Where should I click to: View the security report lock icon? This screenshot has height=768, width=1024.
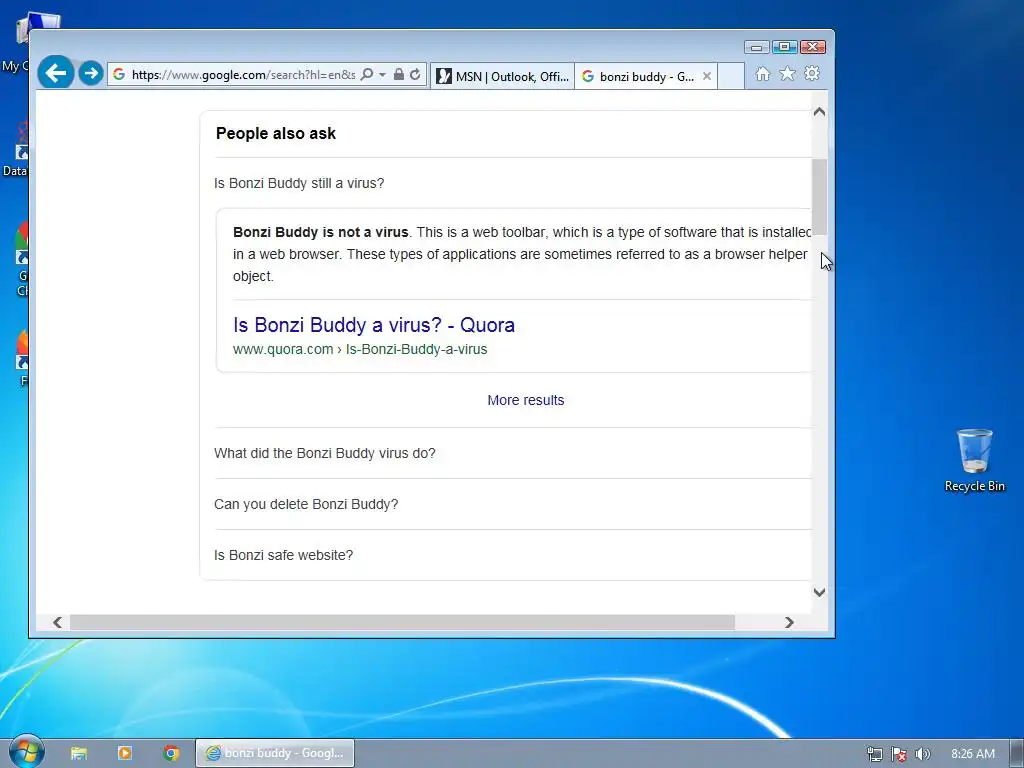(x=398, y=74)
